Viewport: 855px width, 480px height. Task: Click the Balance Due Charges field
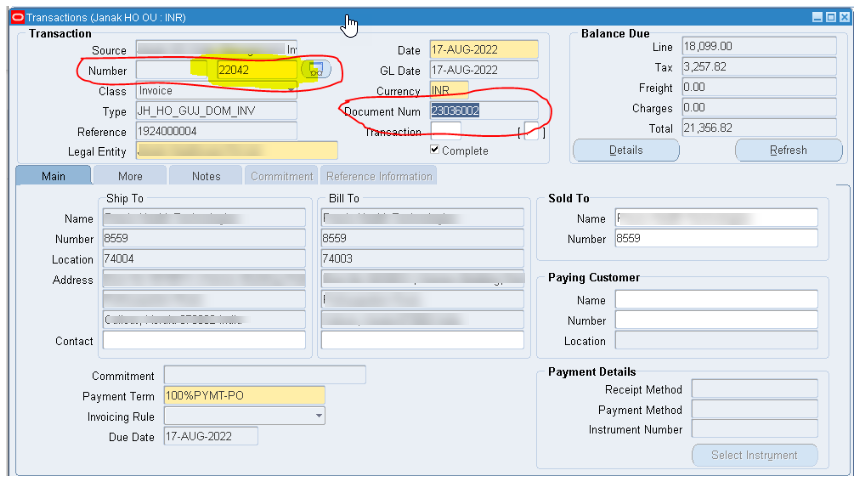point(759,107)
